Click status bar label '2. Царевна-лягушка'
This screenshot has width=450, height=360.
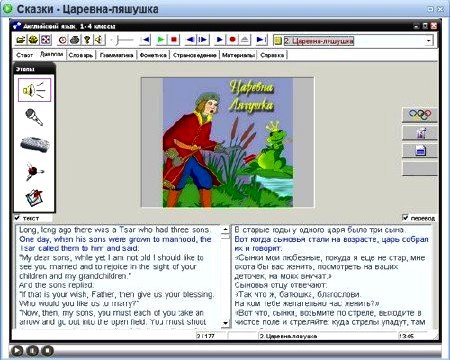[288, 336]
